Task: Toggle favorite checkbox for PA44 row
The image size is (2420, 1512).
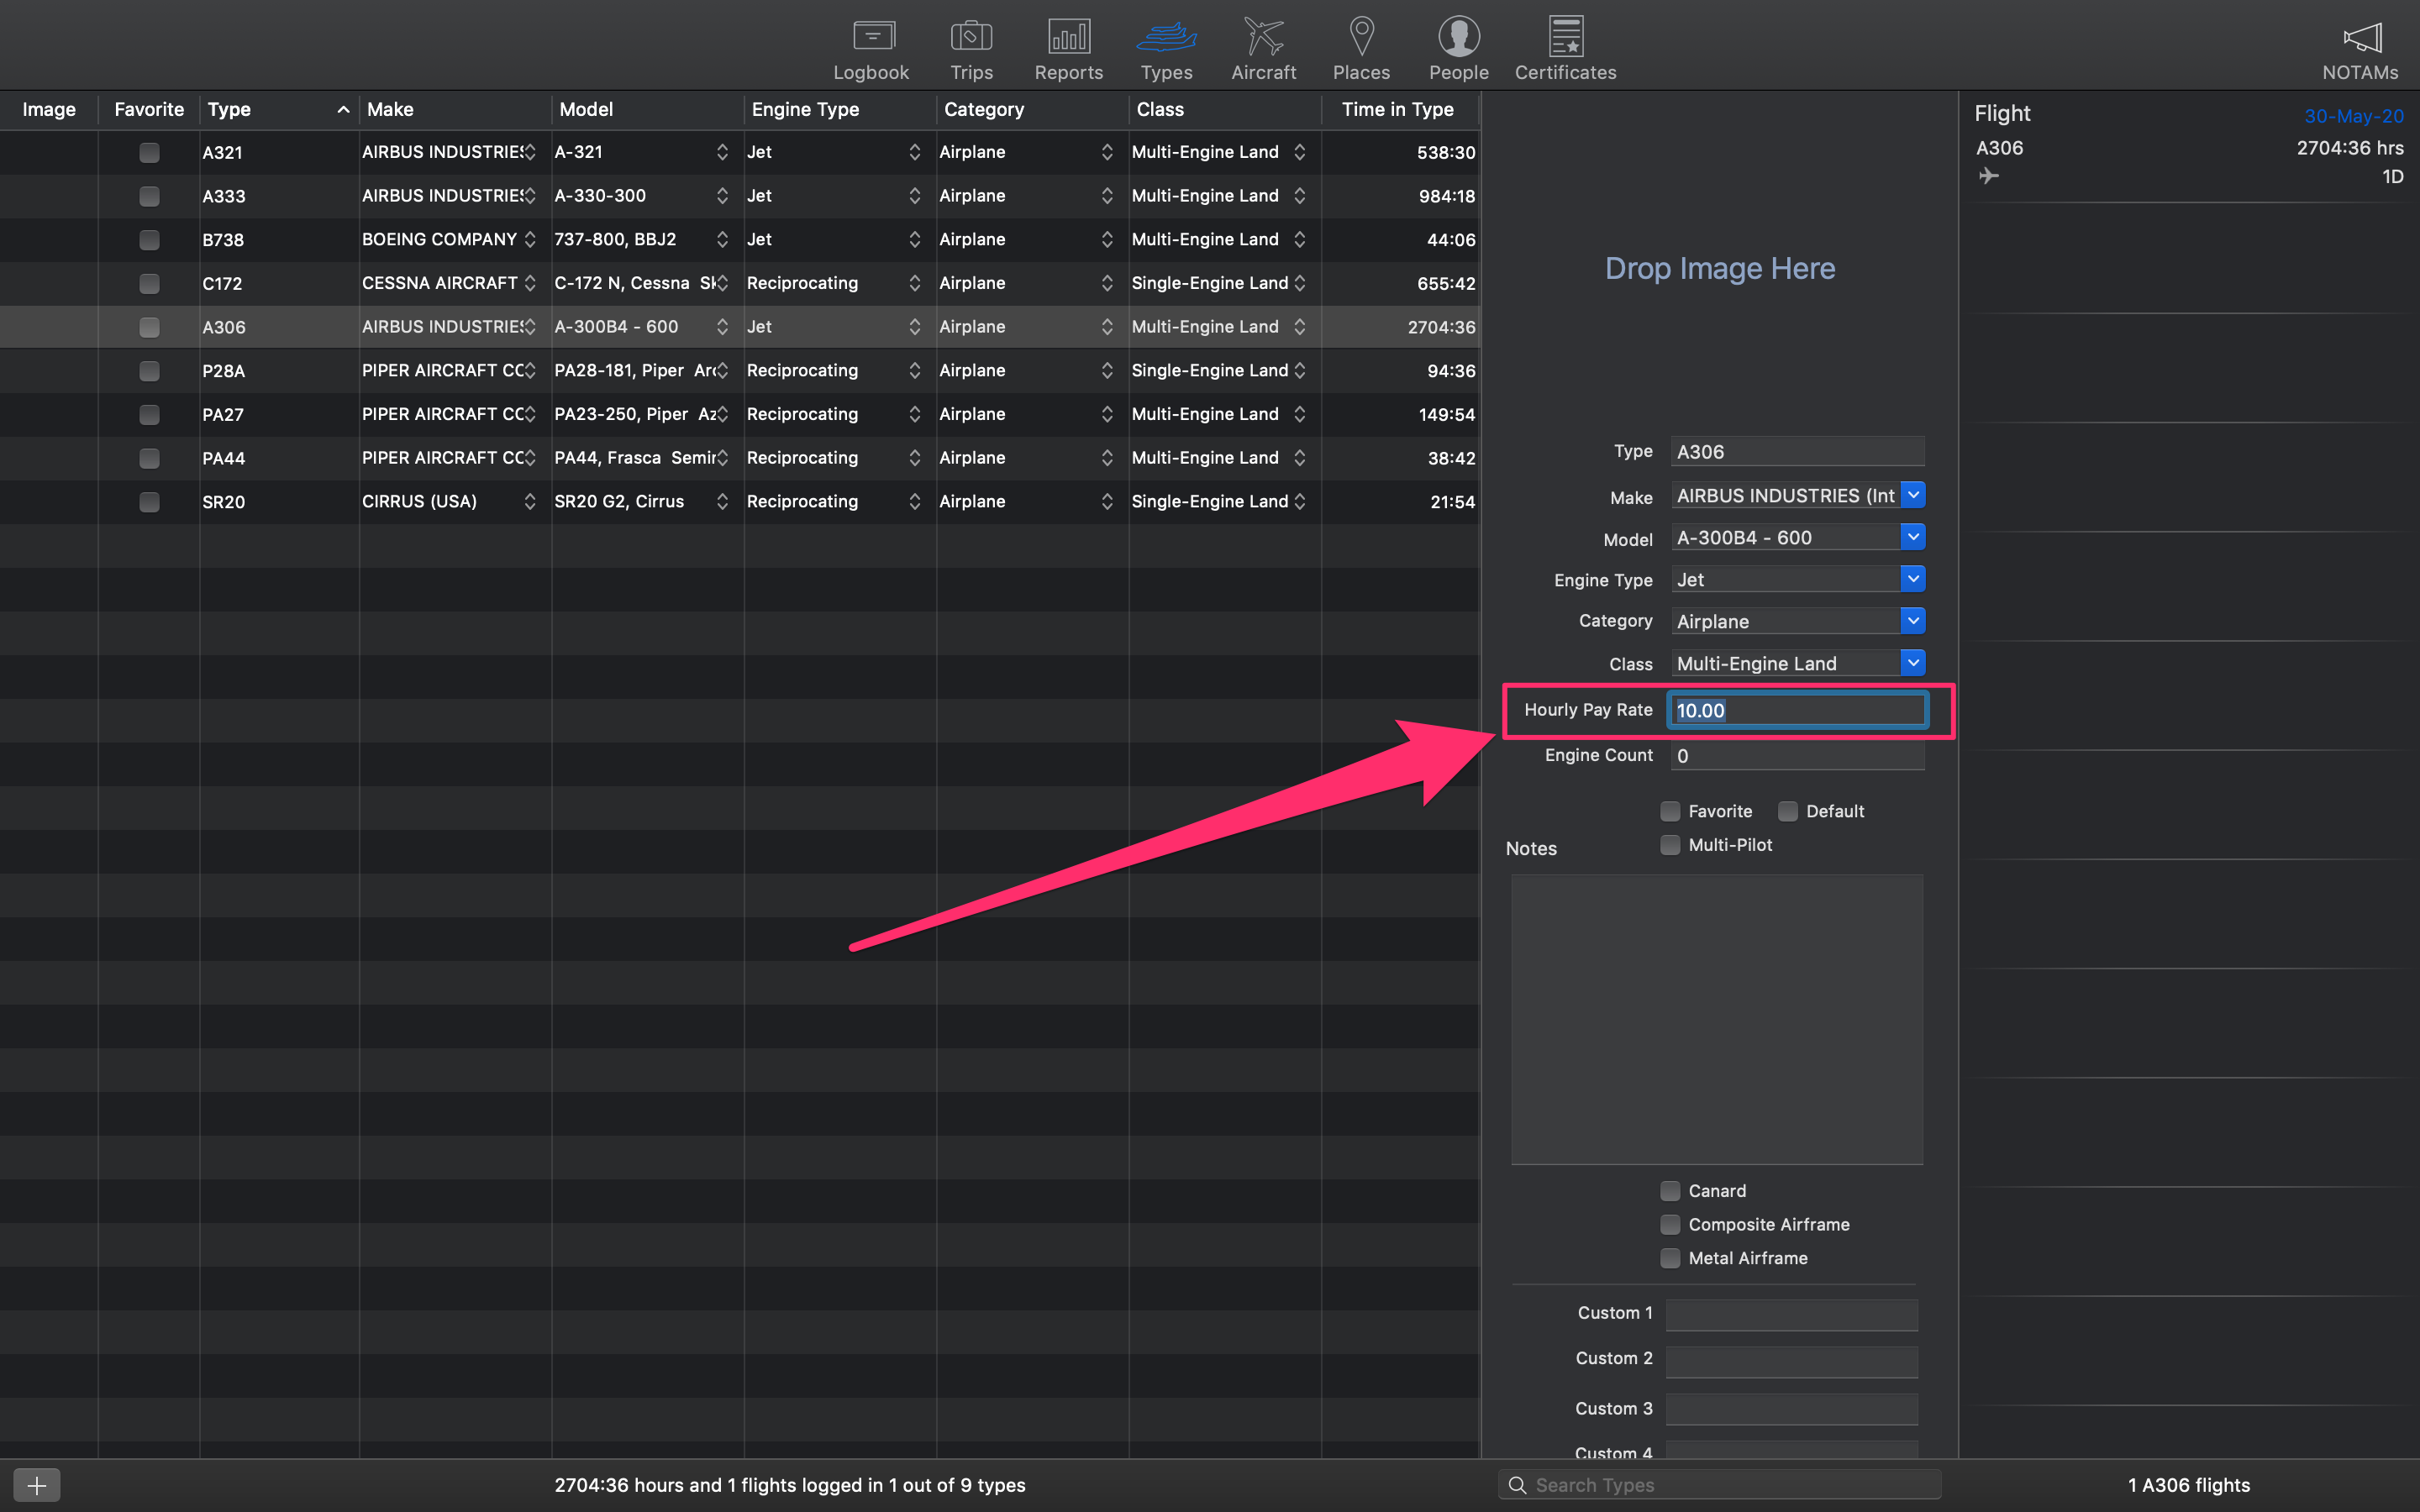Action: tap(149, 458)
